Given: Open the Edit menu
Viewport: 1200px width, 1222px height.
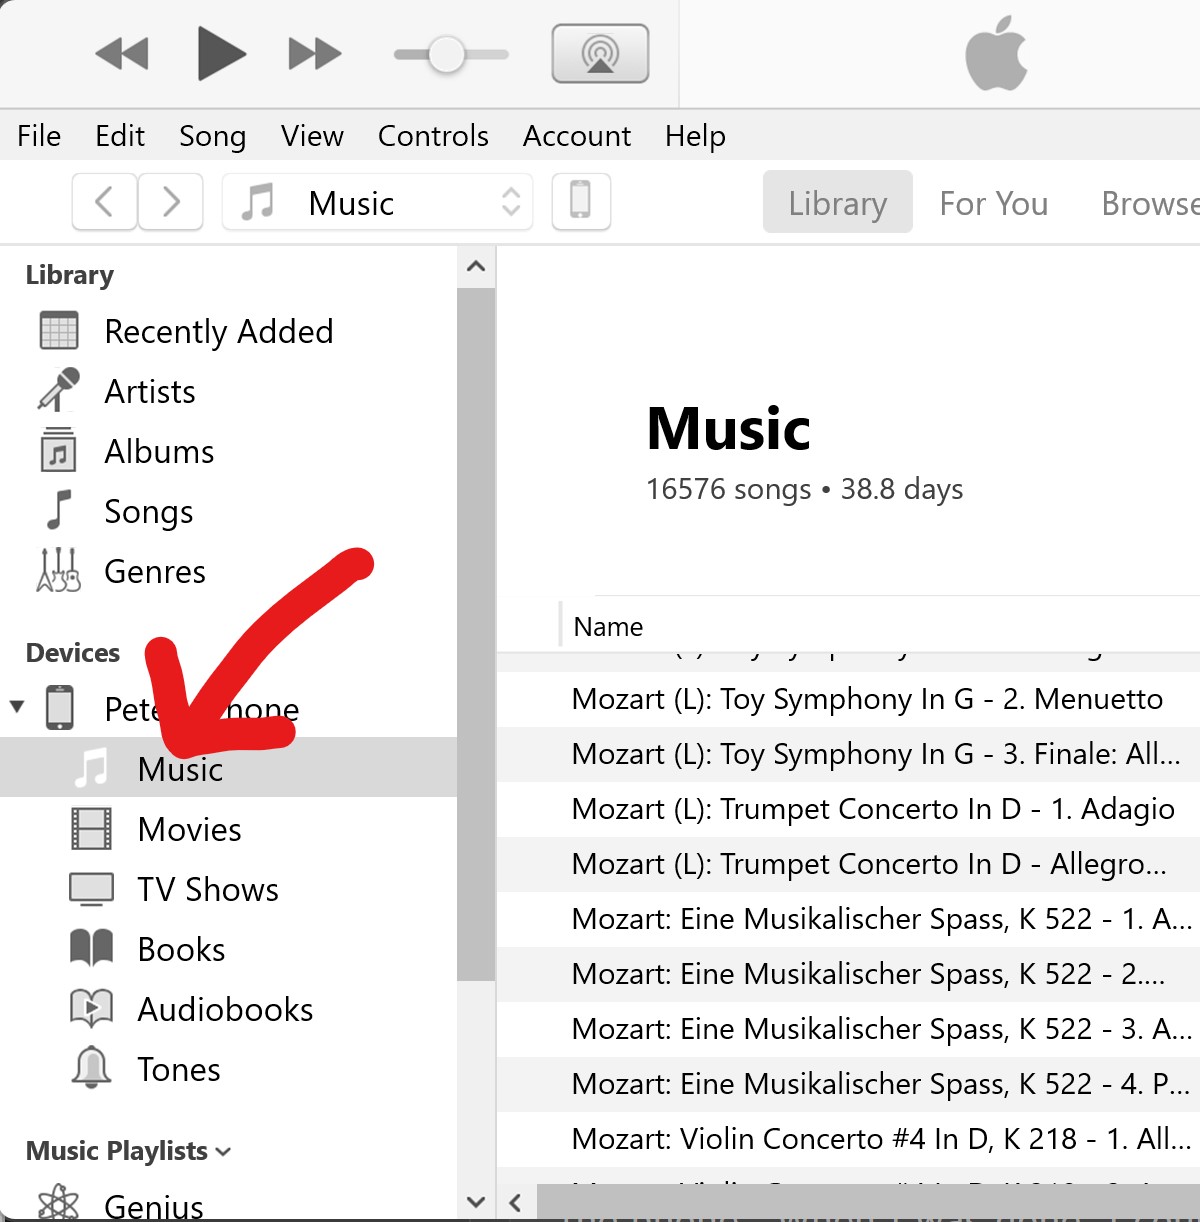Looking at the screenshot, I should tap(120, 136).
